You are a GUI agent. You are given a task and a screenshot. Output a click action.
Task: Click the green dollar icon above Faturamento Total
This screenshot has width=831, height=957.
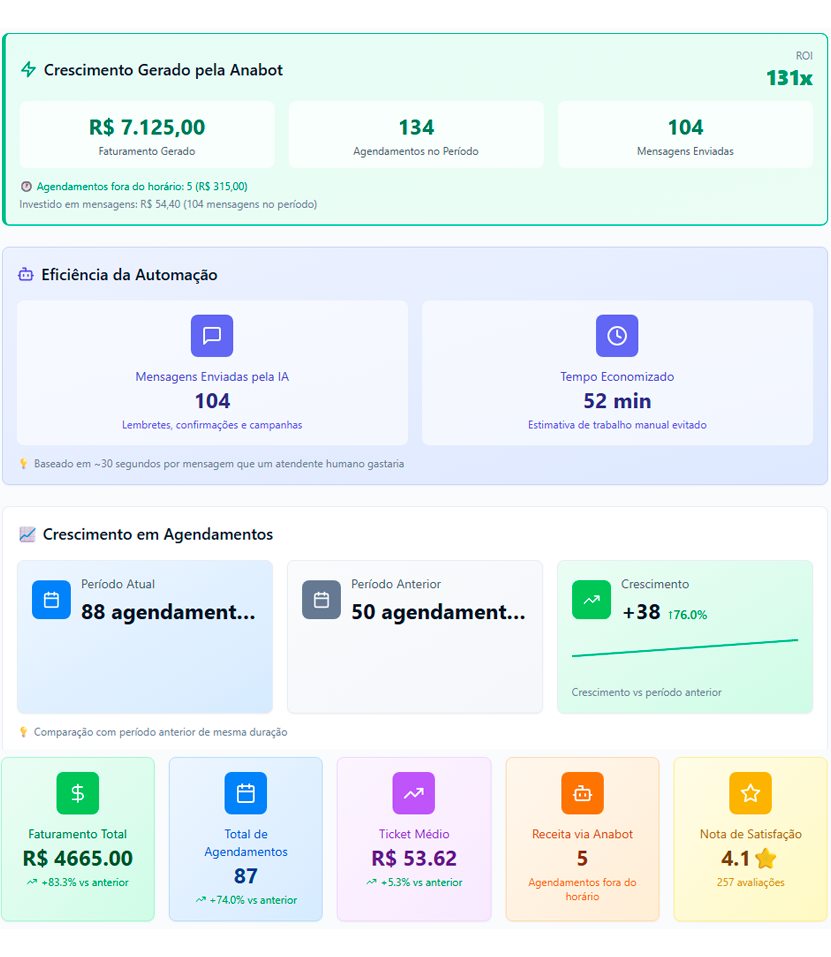78,793
